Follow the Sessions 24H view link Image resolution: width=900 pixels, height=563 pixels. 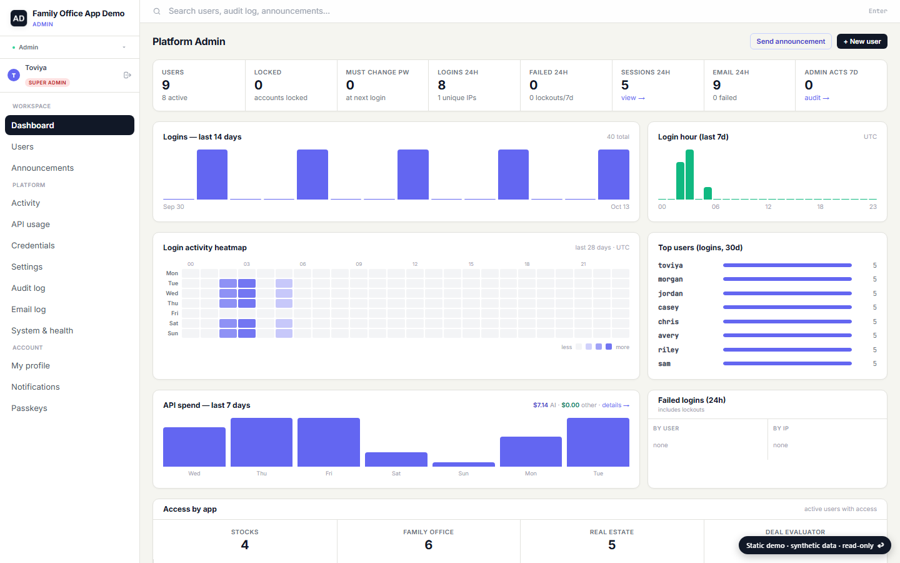[633, 98]
